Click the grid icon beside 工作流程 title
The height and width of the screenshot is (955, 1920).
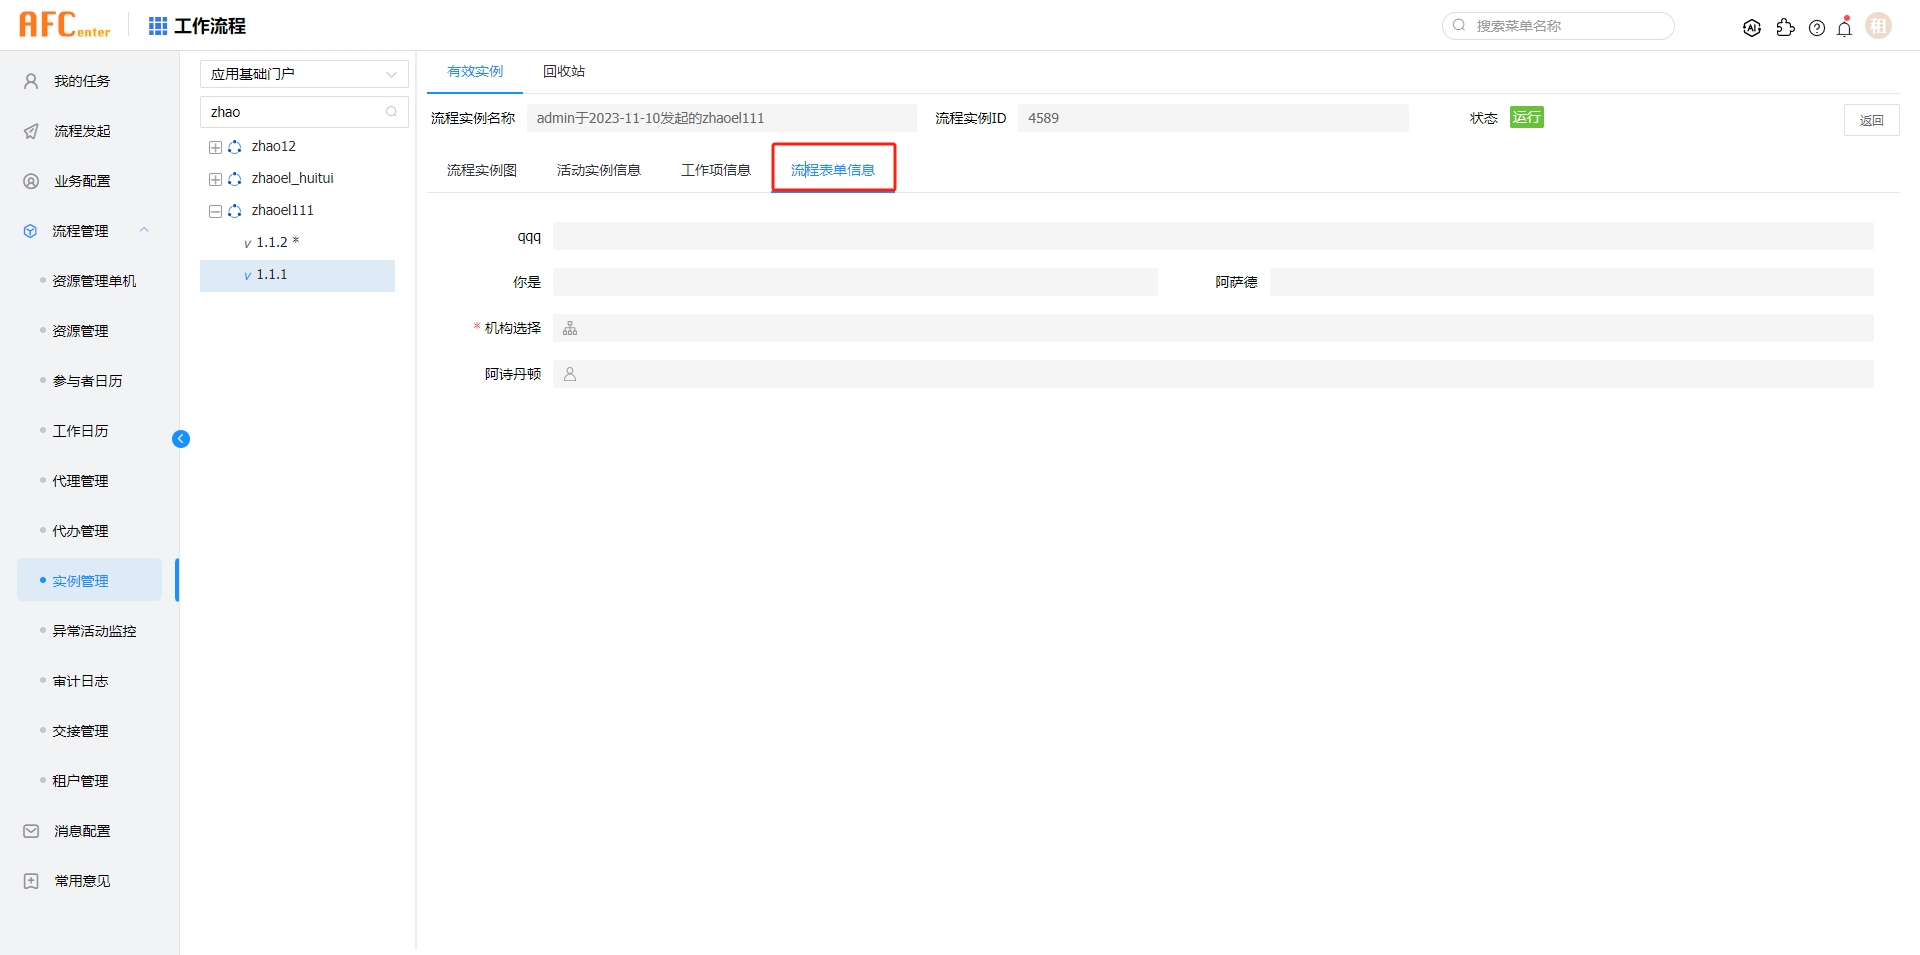[x=157, y=26]
